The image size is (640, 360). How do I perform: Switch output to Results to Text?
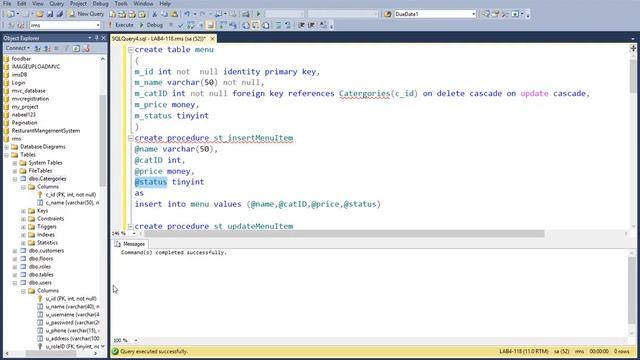click(x=246, y=25)
